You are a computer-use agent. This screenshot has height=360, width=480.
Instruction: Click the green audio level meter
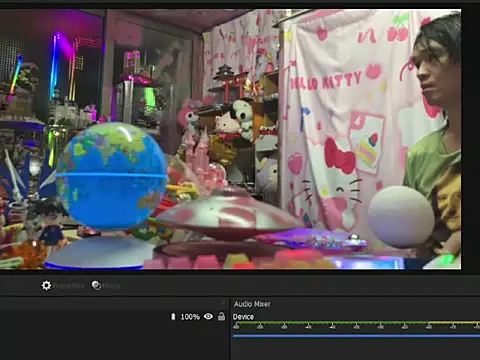click(356, 323)
